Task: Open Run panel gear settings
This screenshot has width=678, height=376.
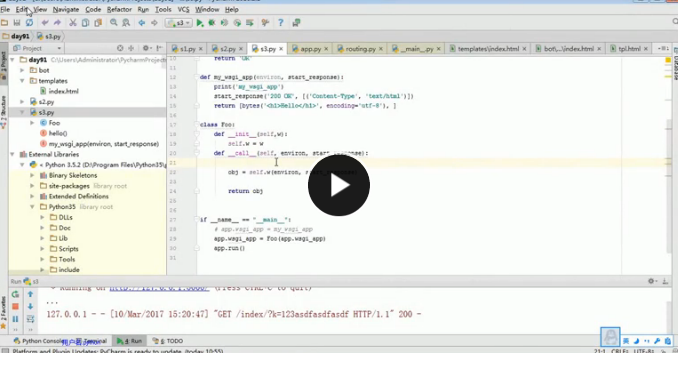Action: coord(652,281)
